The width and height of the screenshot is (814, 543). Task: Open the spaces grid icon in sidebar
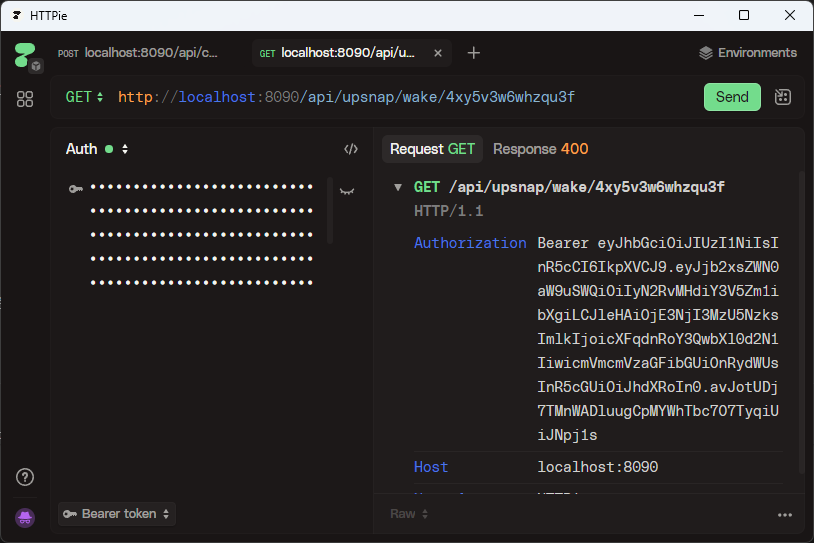25,99
